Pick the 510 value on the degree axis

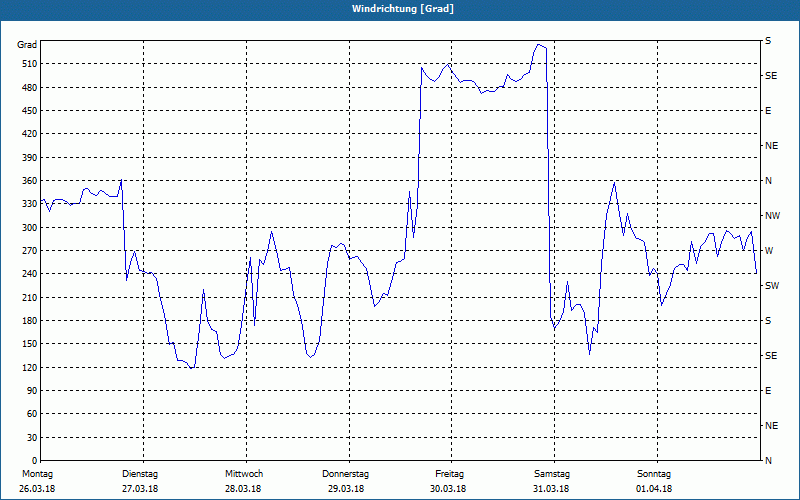[x=29, y=64]
